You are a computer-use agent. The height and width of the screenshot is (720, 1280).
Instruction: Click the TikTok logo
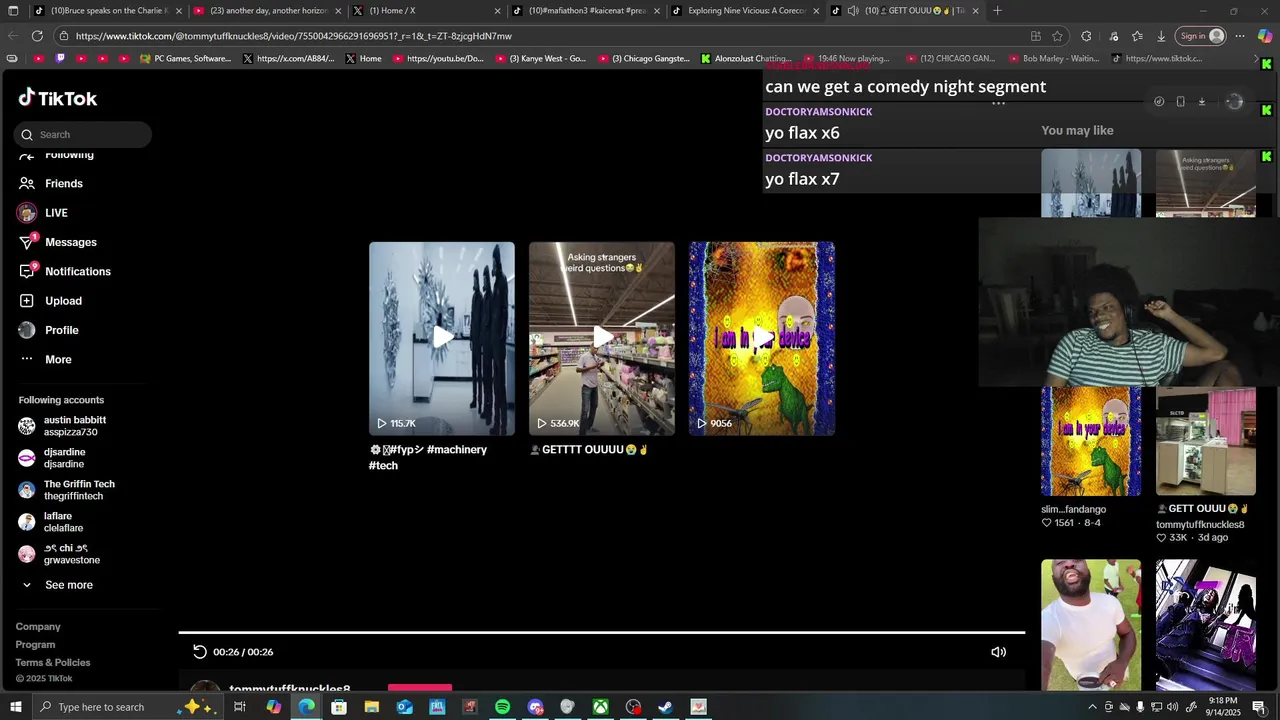(57, 98)
